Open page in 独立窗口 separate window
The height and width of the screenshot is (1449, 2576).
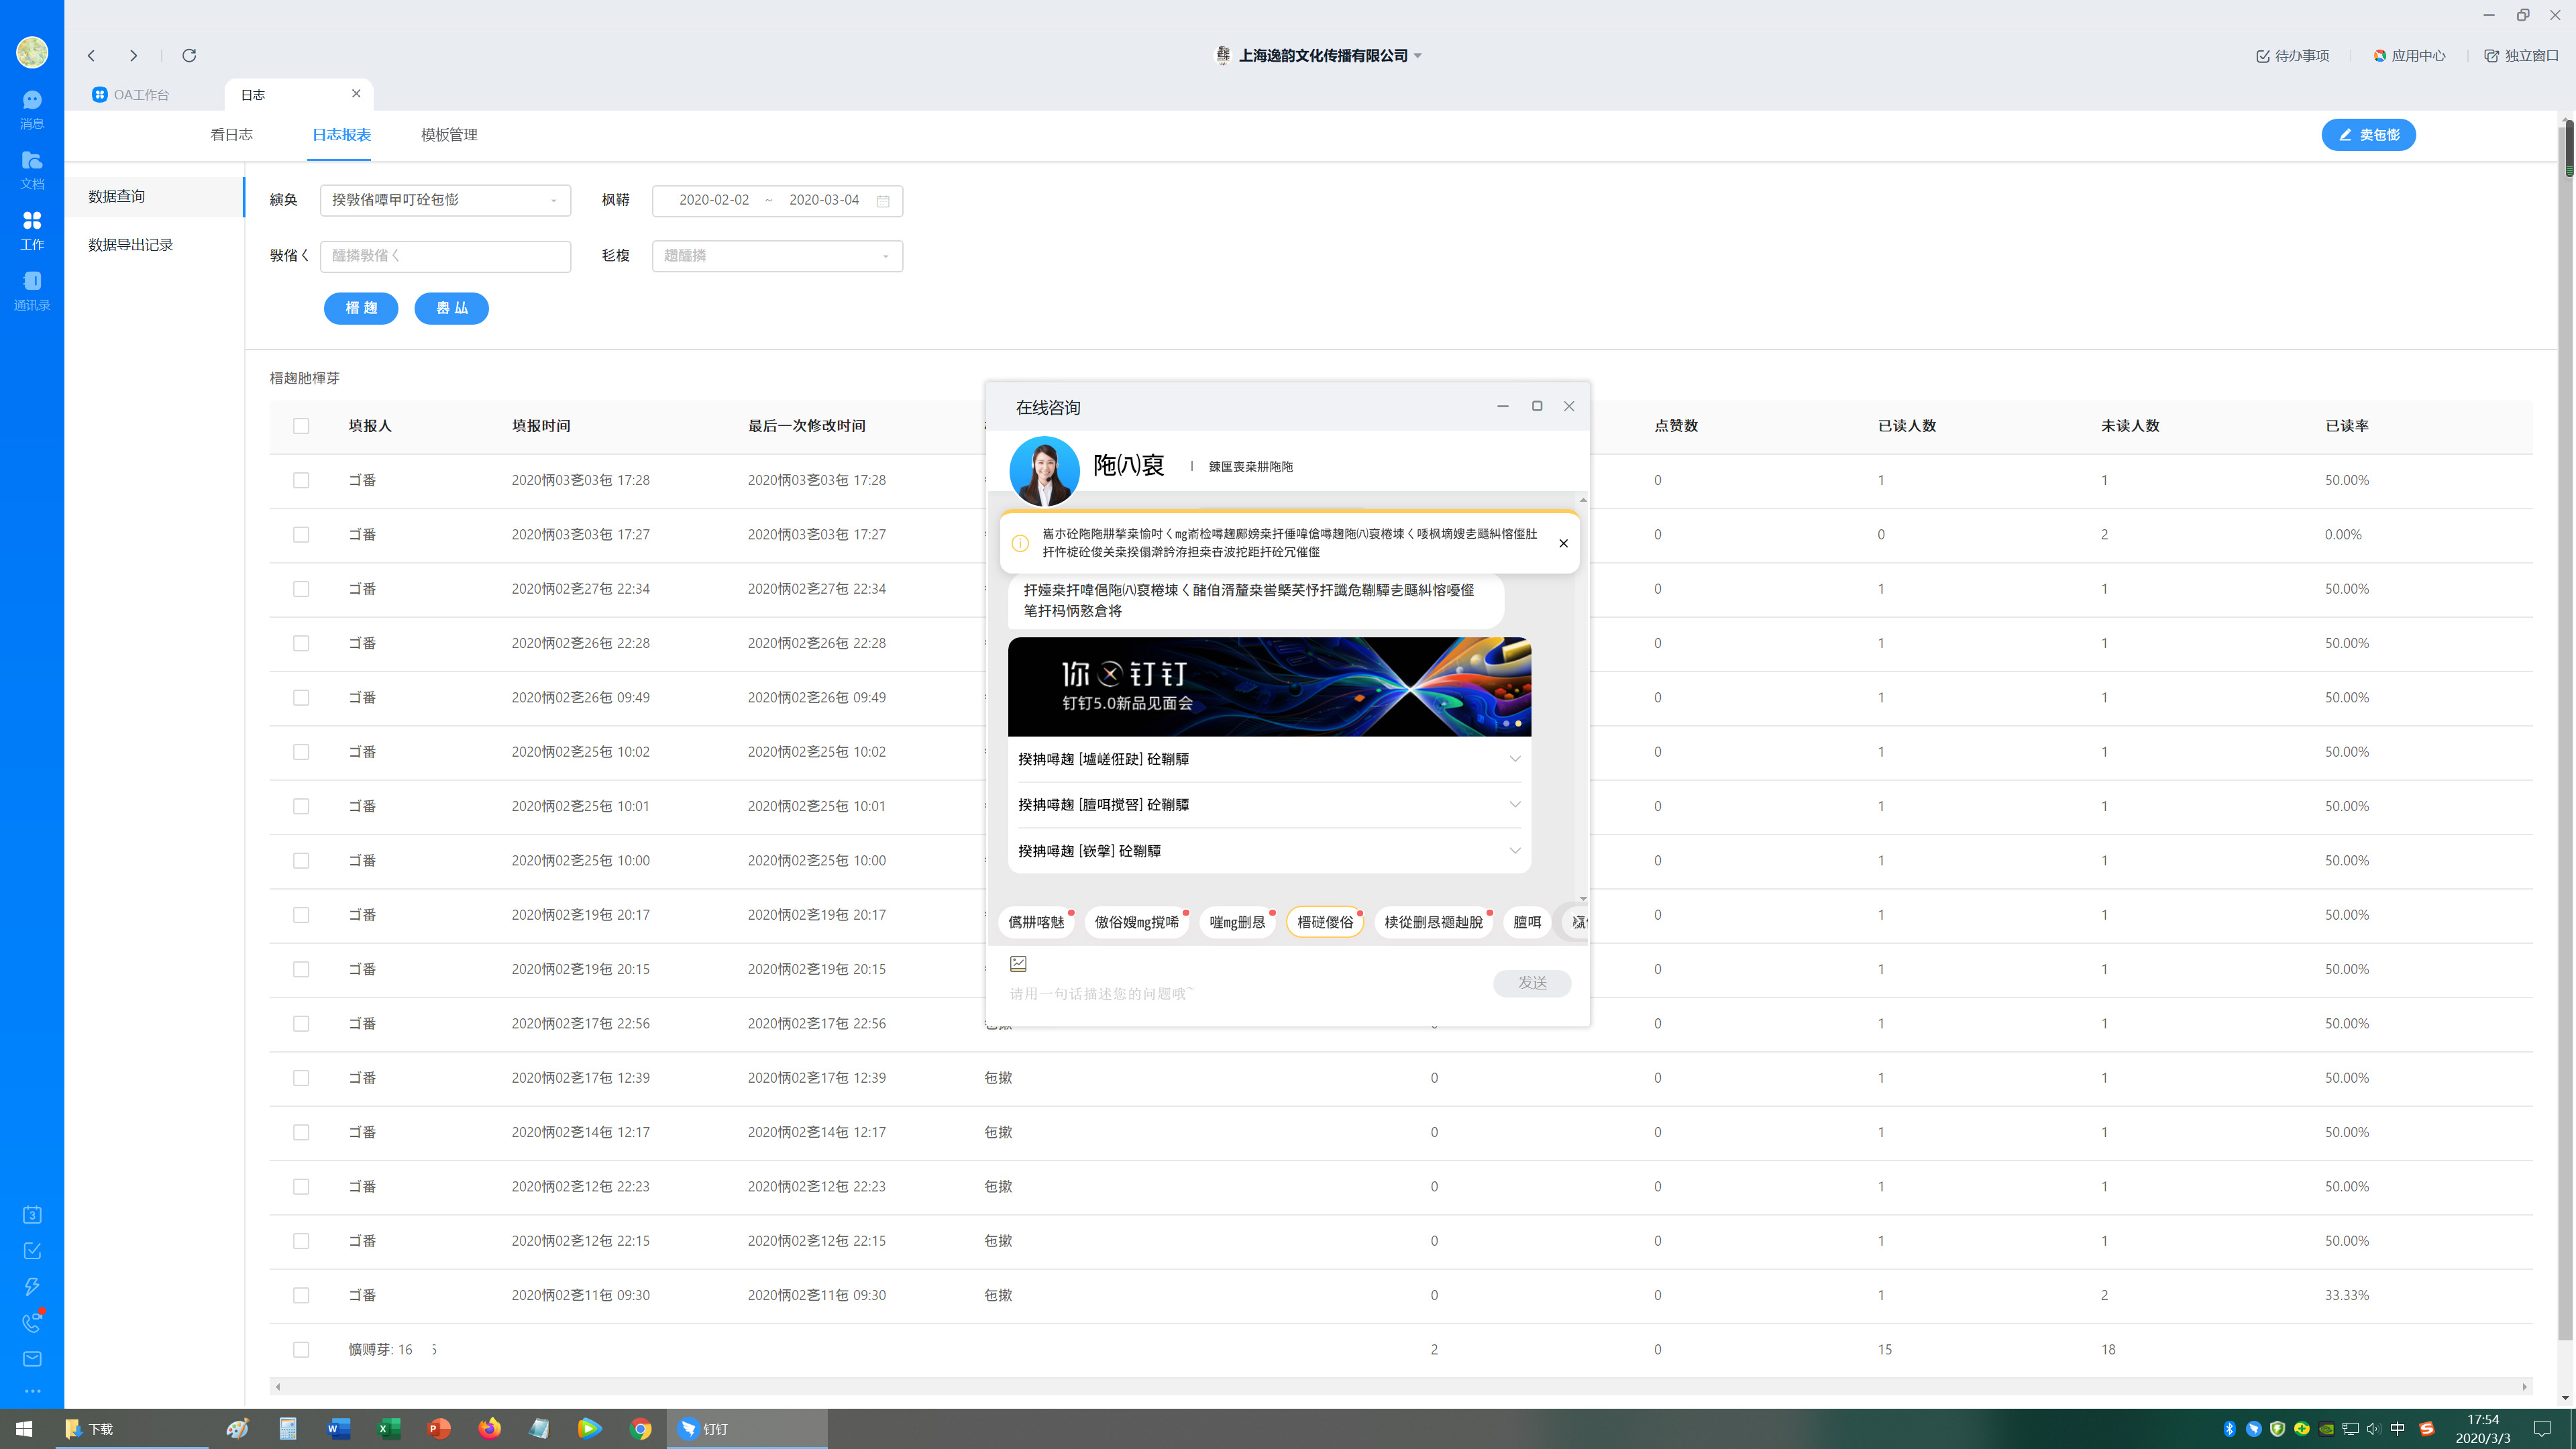pyautogui.click(x=2521, y=56)
